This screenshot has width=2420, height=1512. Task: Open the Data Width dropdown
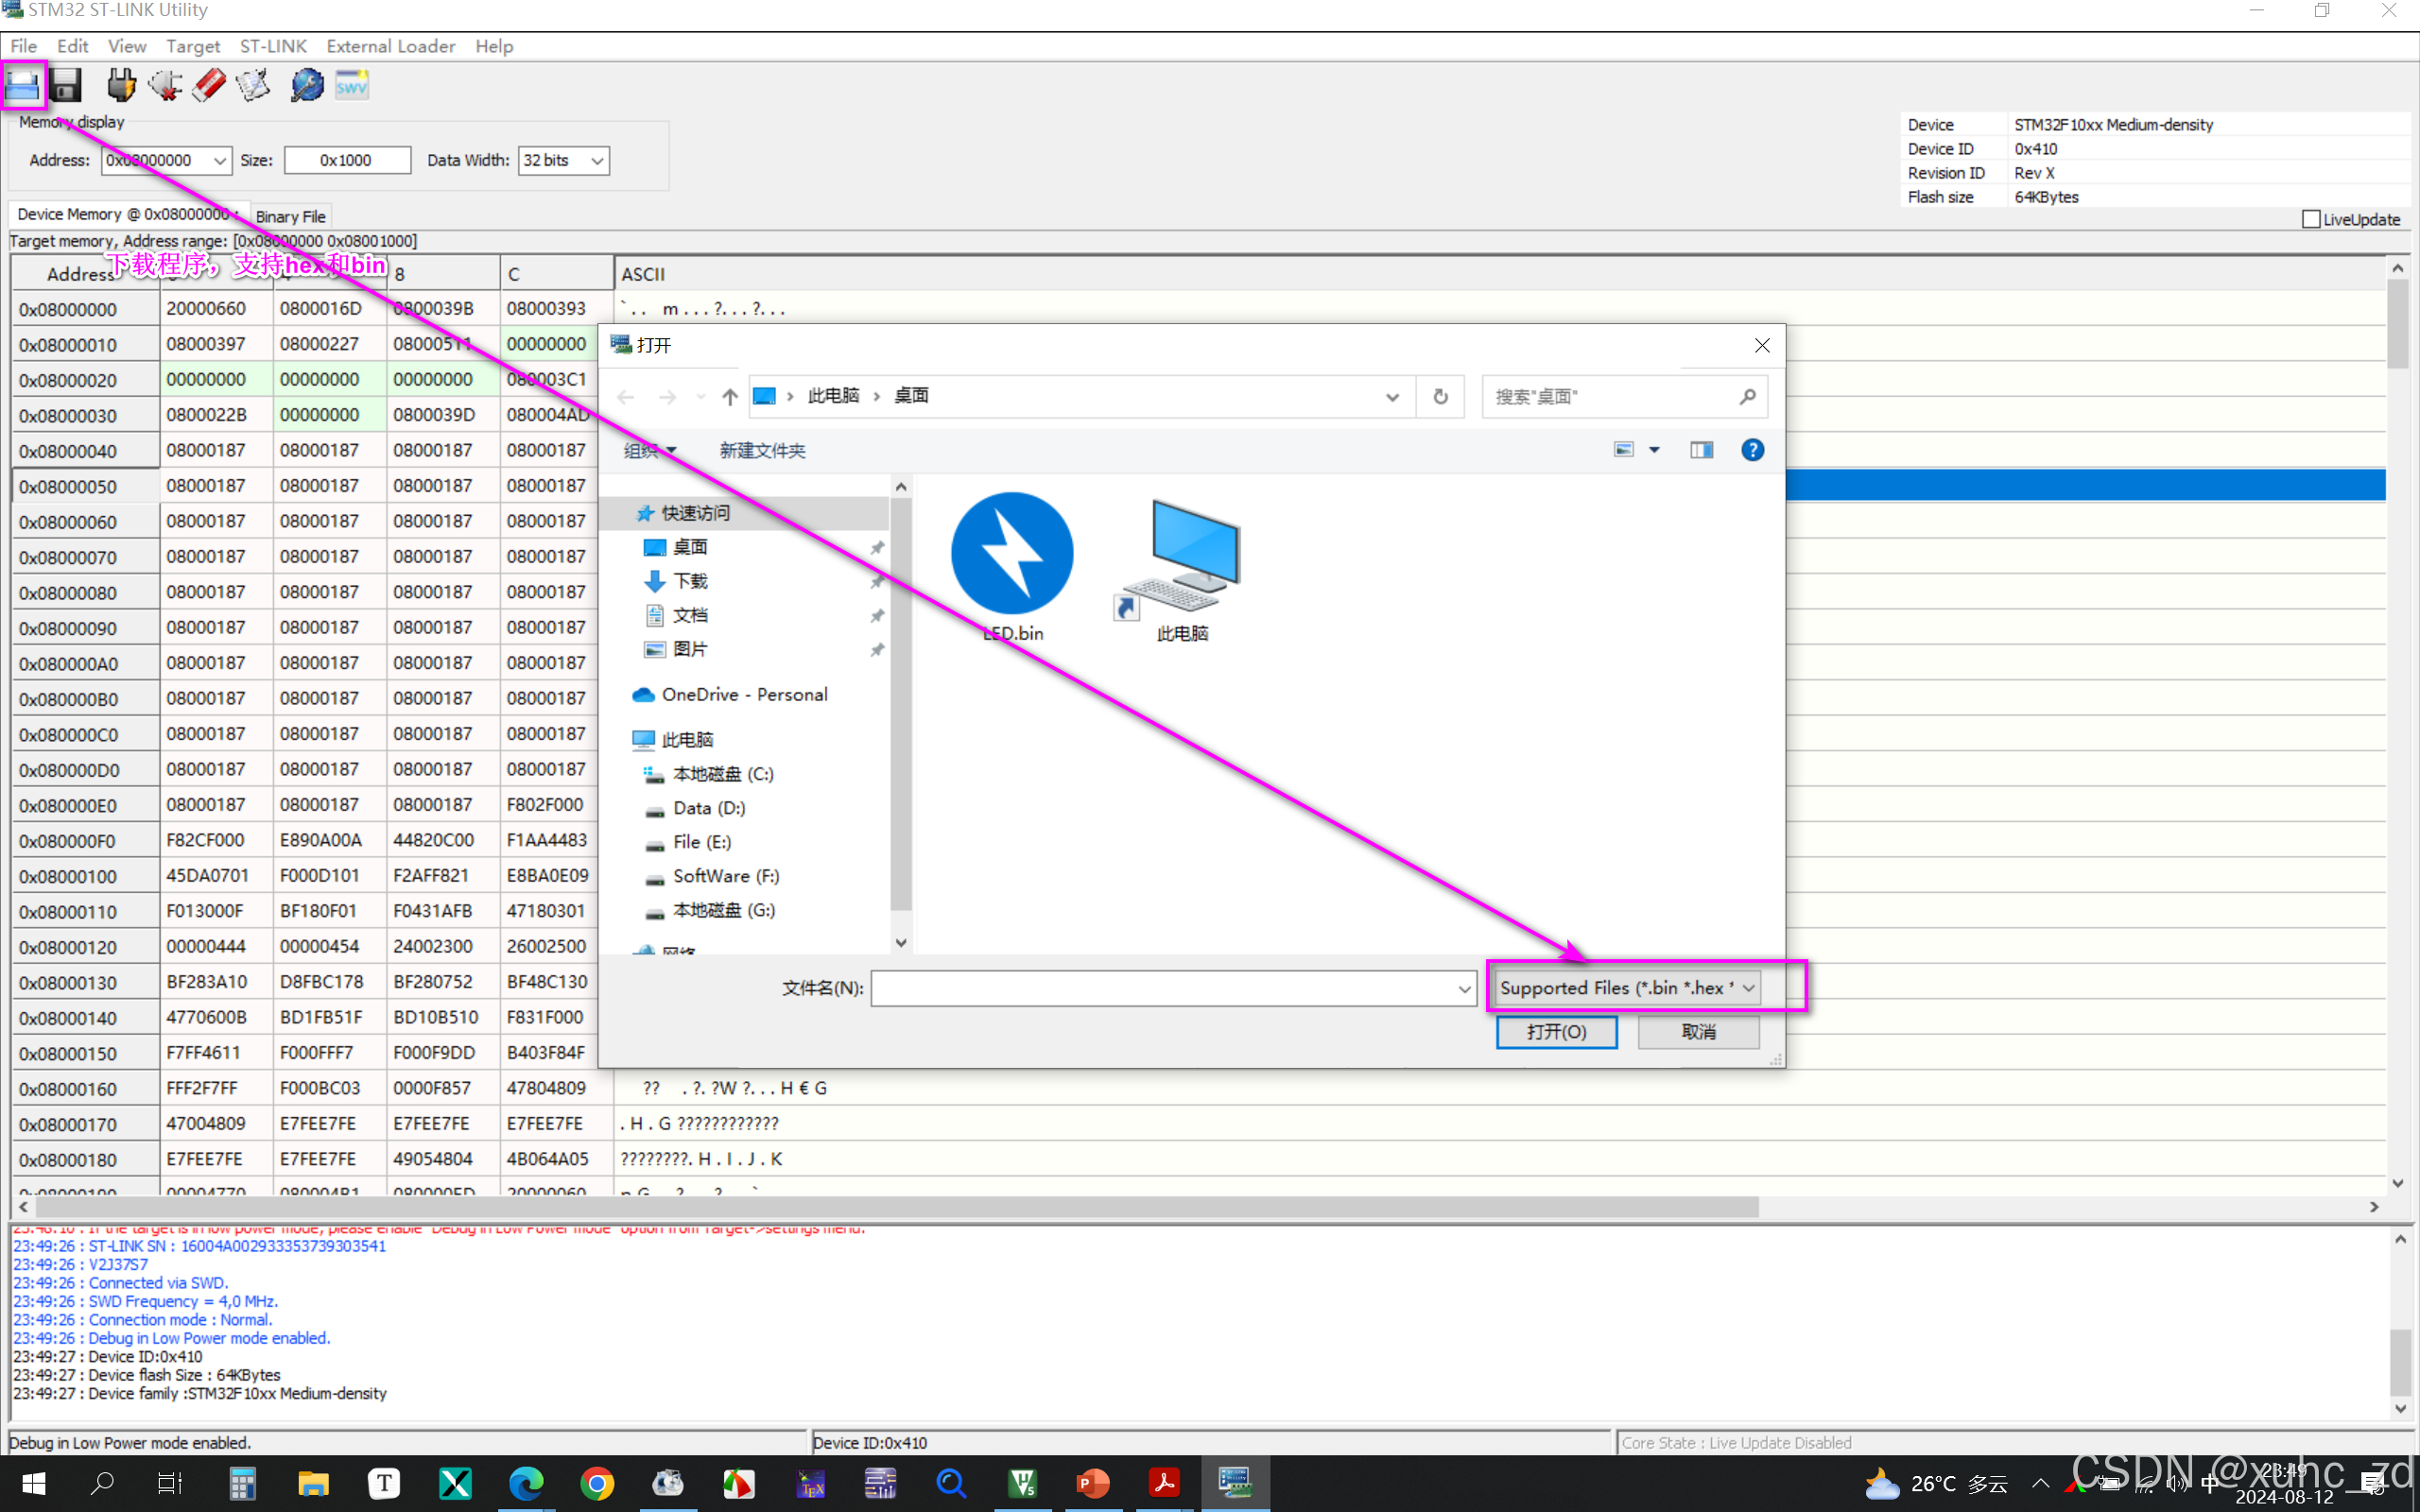click(597, 161)
